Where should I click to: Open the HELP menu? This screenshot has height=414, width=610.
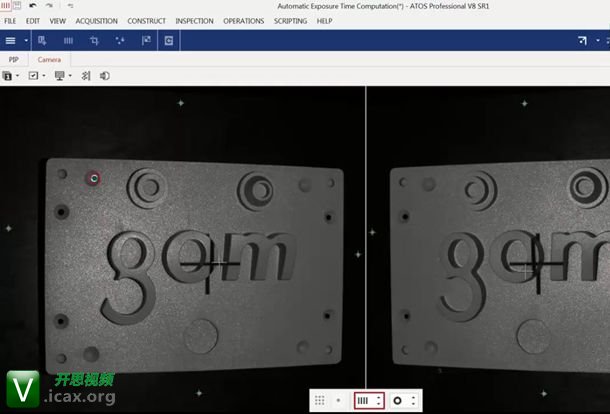pyautogui.click(x=324, y=21)
